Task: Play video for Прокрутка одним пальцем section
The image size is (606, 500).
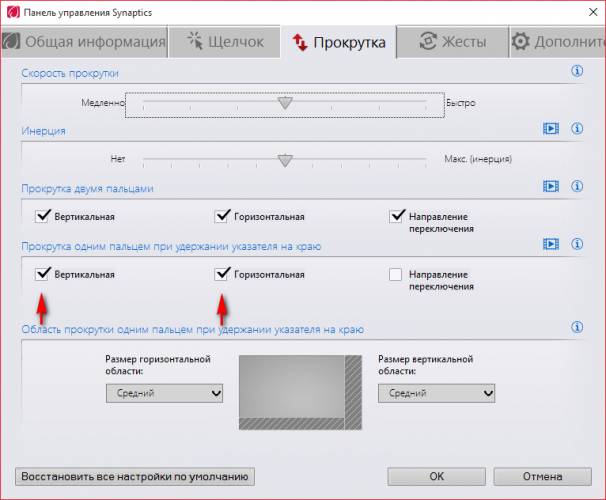Action: click(x=550, y=244)
